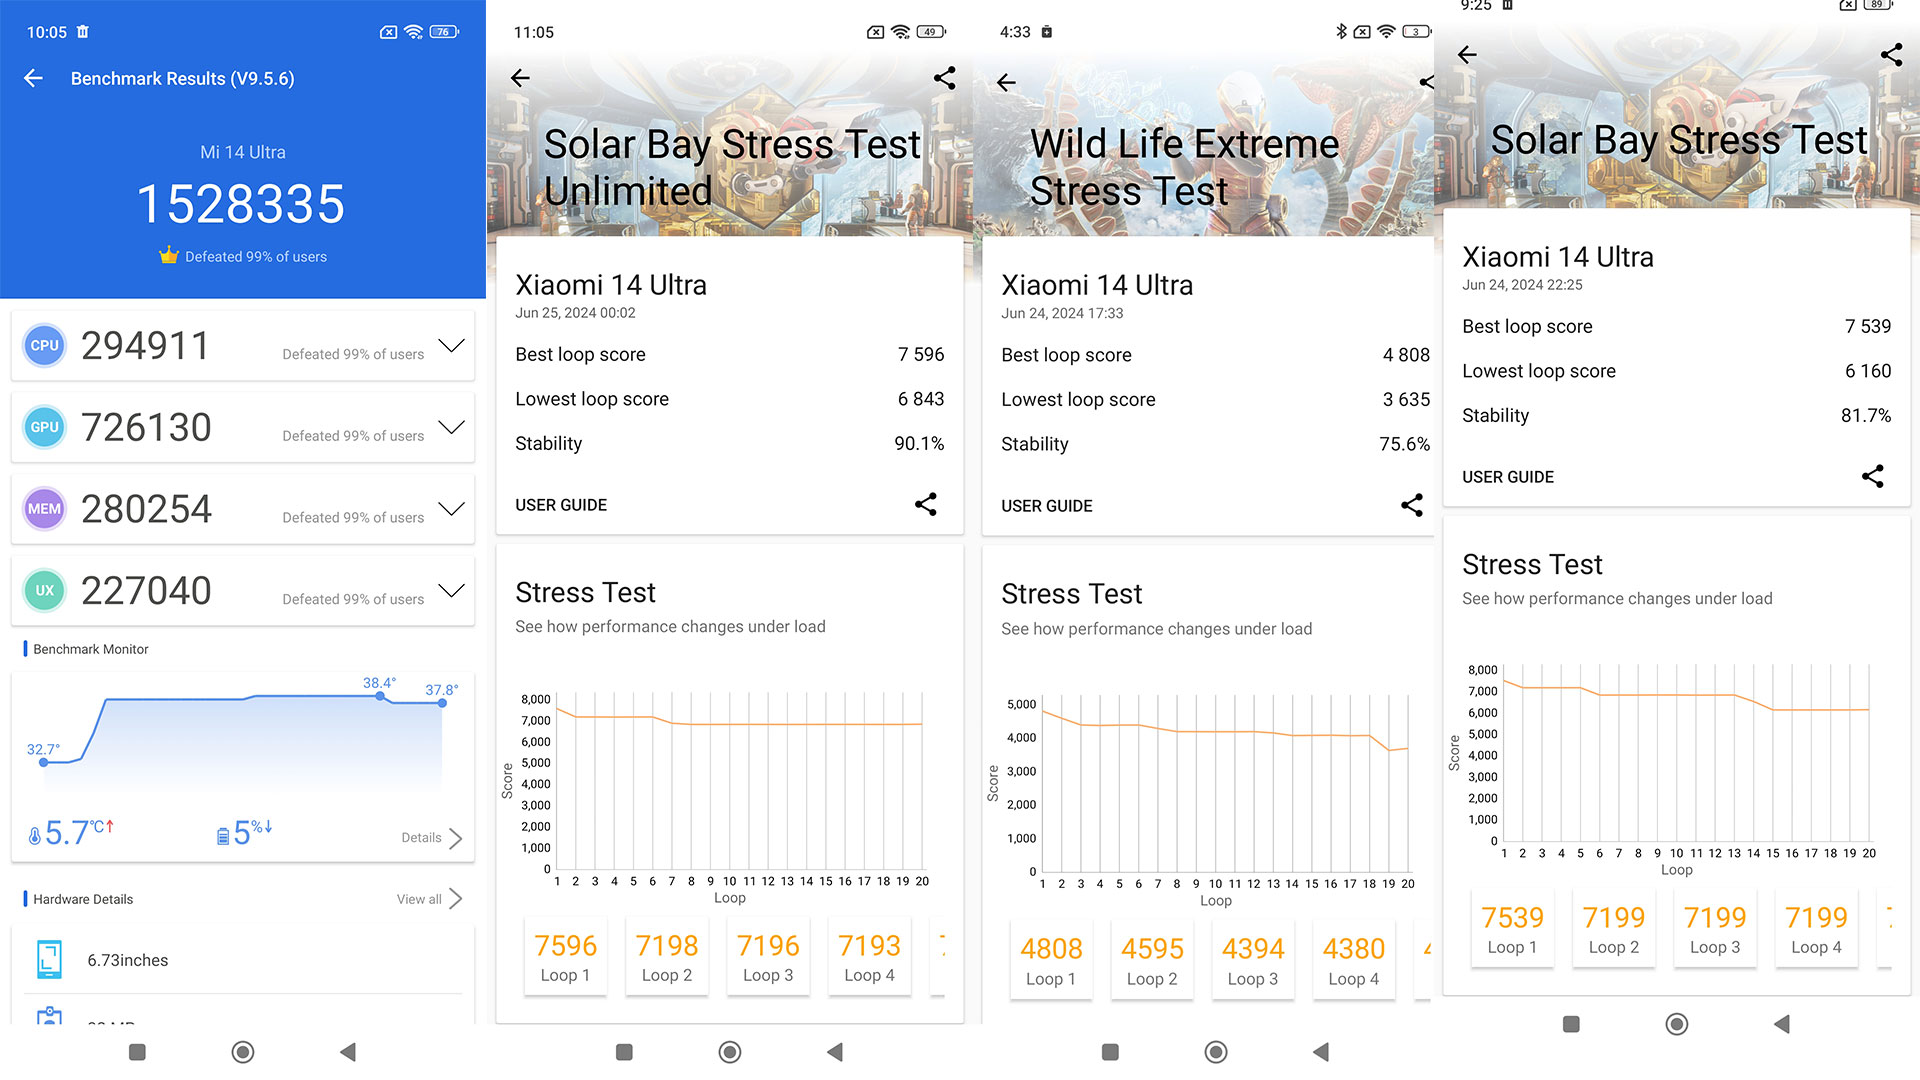Select Loop 2 score 7198 card
The width and height of the screenshot is (1920, 1080).
[x=667, y=957]
